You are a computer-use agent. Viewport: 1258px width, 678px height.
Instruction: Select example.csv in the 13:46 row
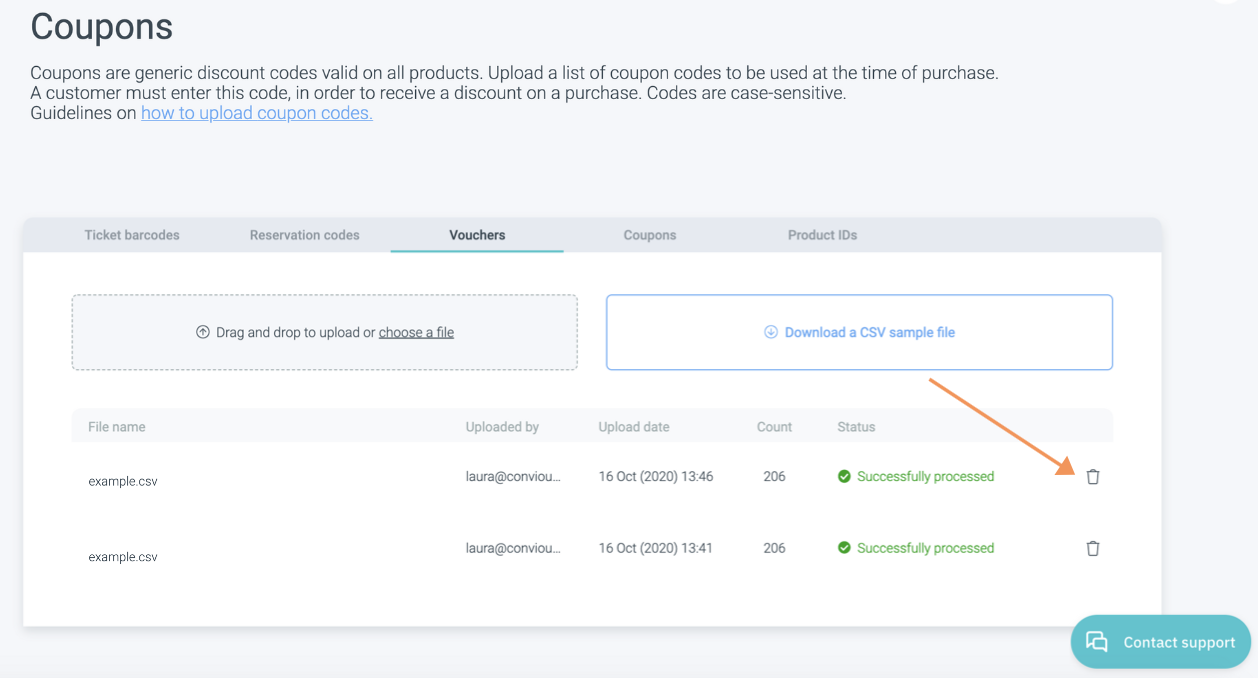(123, 481)
